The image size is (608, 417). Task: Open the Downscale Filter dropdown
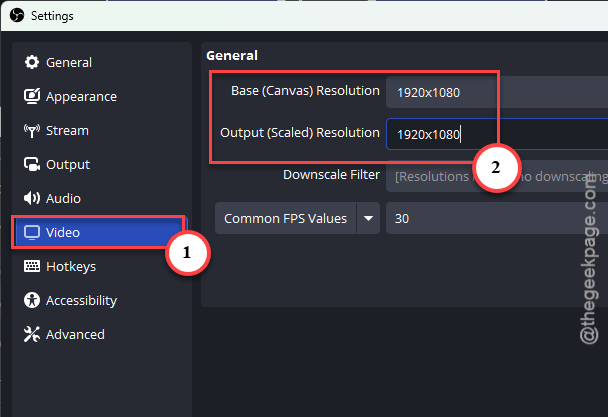(497, 176)
